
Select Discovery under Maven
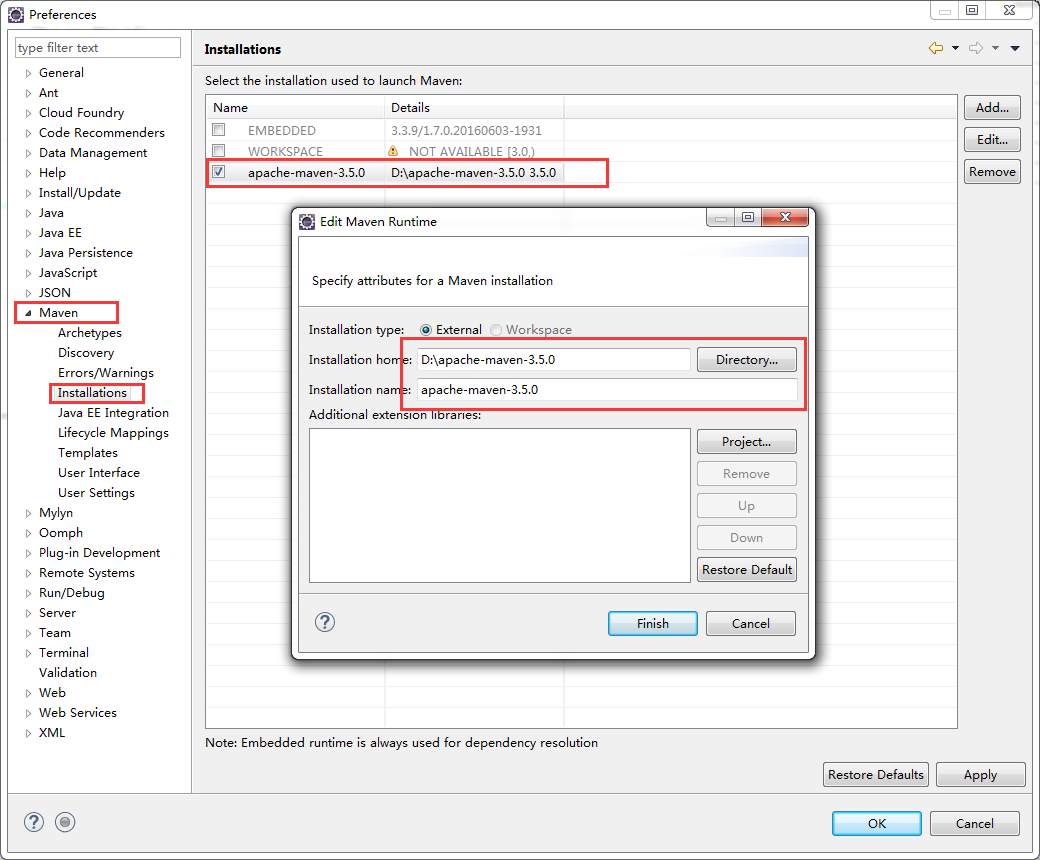click(x=86, y=353)
